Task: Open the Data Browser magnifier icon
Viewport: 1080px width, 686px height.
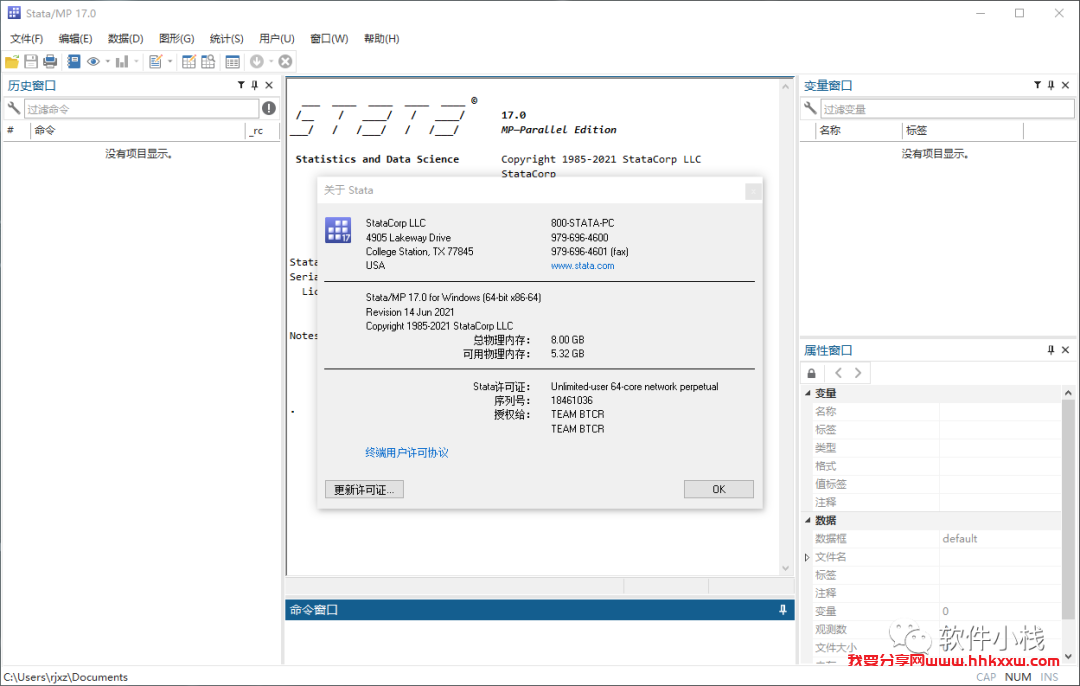Action: coord(208,61)
